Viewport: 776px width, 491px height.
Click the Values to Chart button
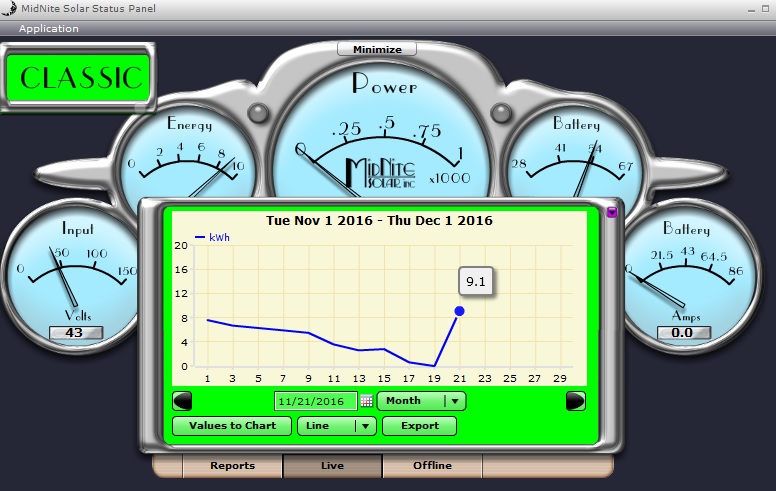click(232, 426)
